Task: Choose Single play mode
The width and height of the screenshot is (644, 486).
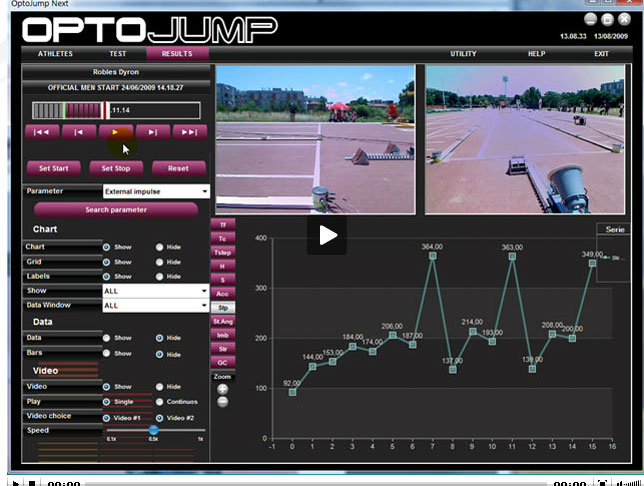Action: pos(106,402)
